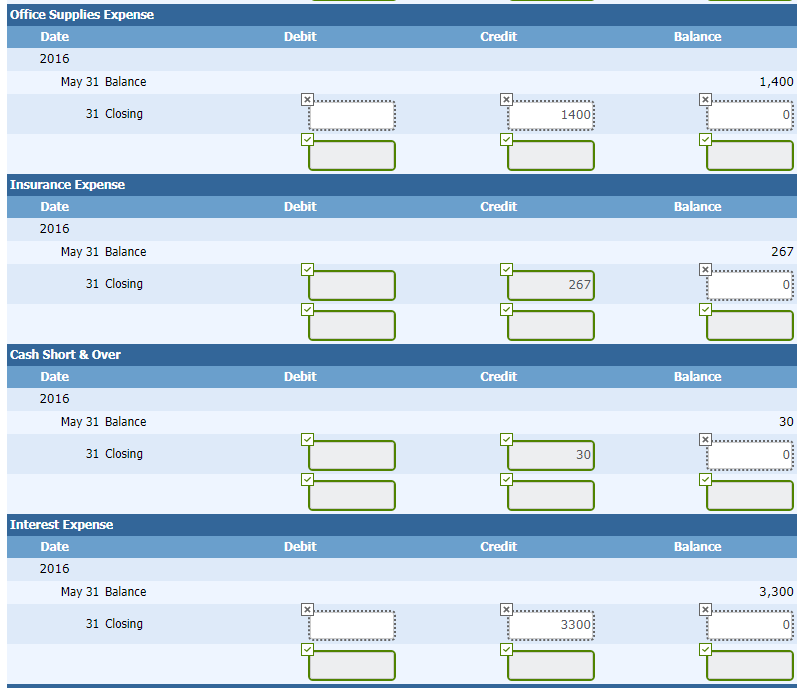Click Insurance Expense Closing balance field
This screenshot has width=799, height=688.
click(750, 285)
